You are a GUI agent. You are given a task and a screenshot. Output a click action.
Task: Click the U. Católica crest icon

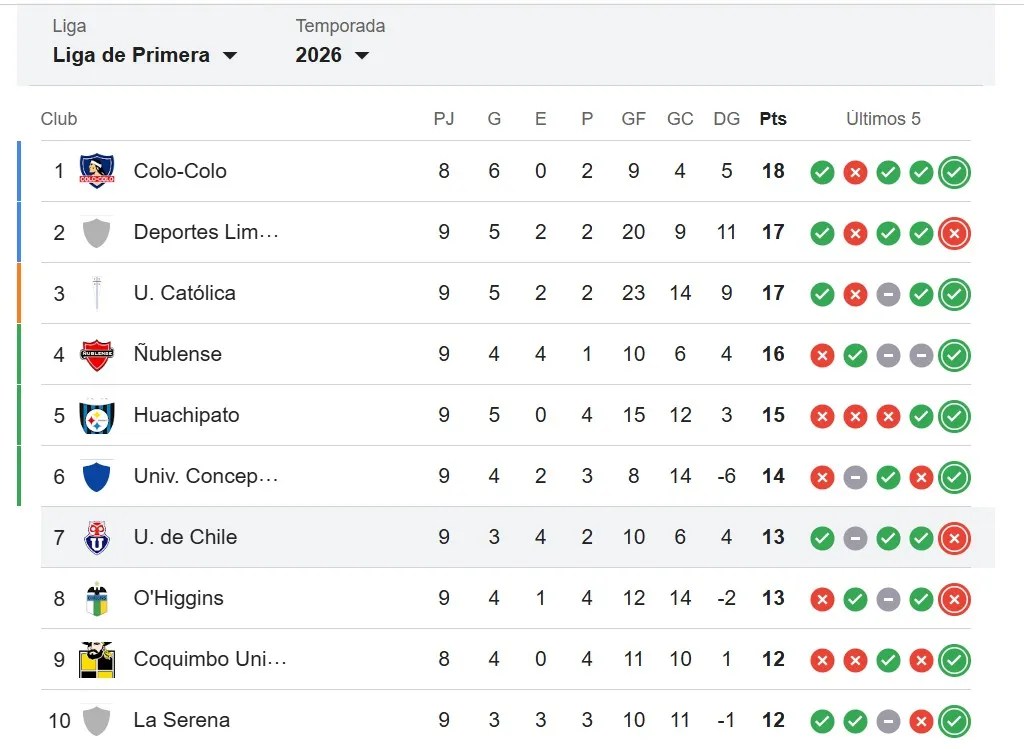click(97, 293)
